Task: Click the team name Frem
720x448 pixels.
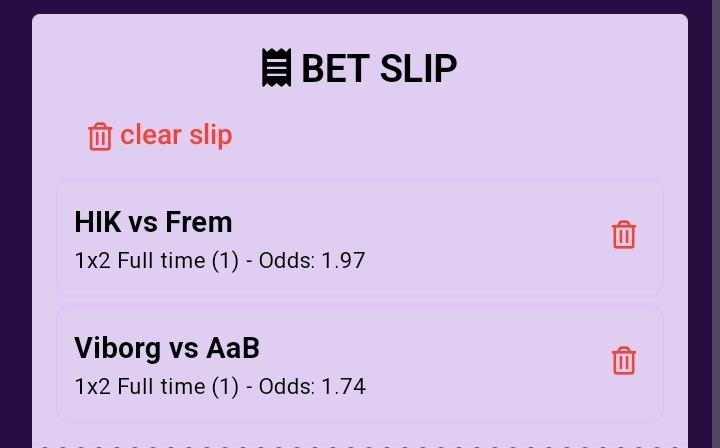Action: (x=199, y=222)
